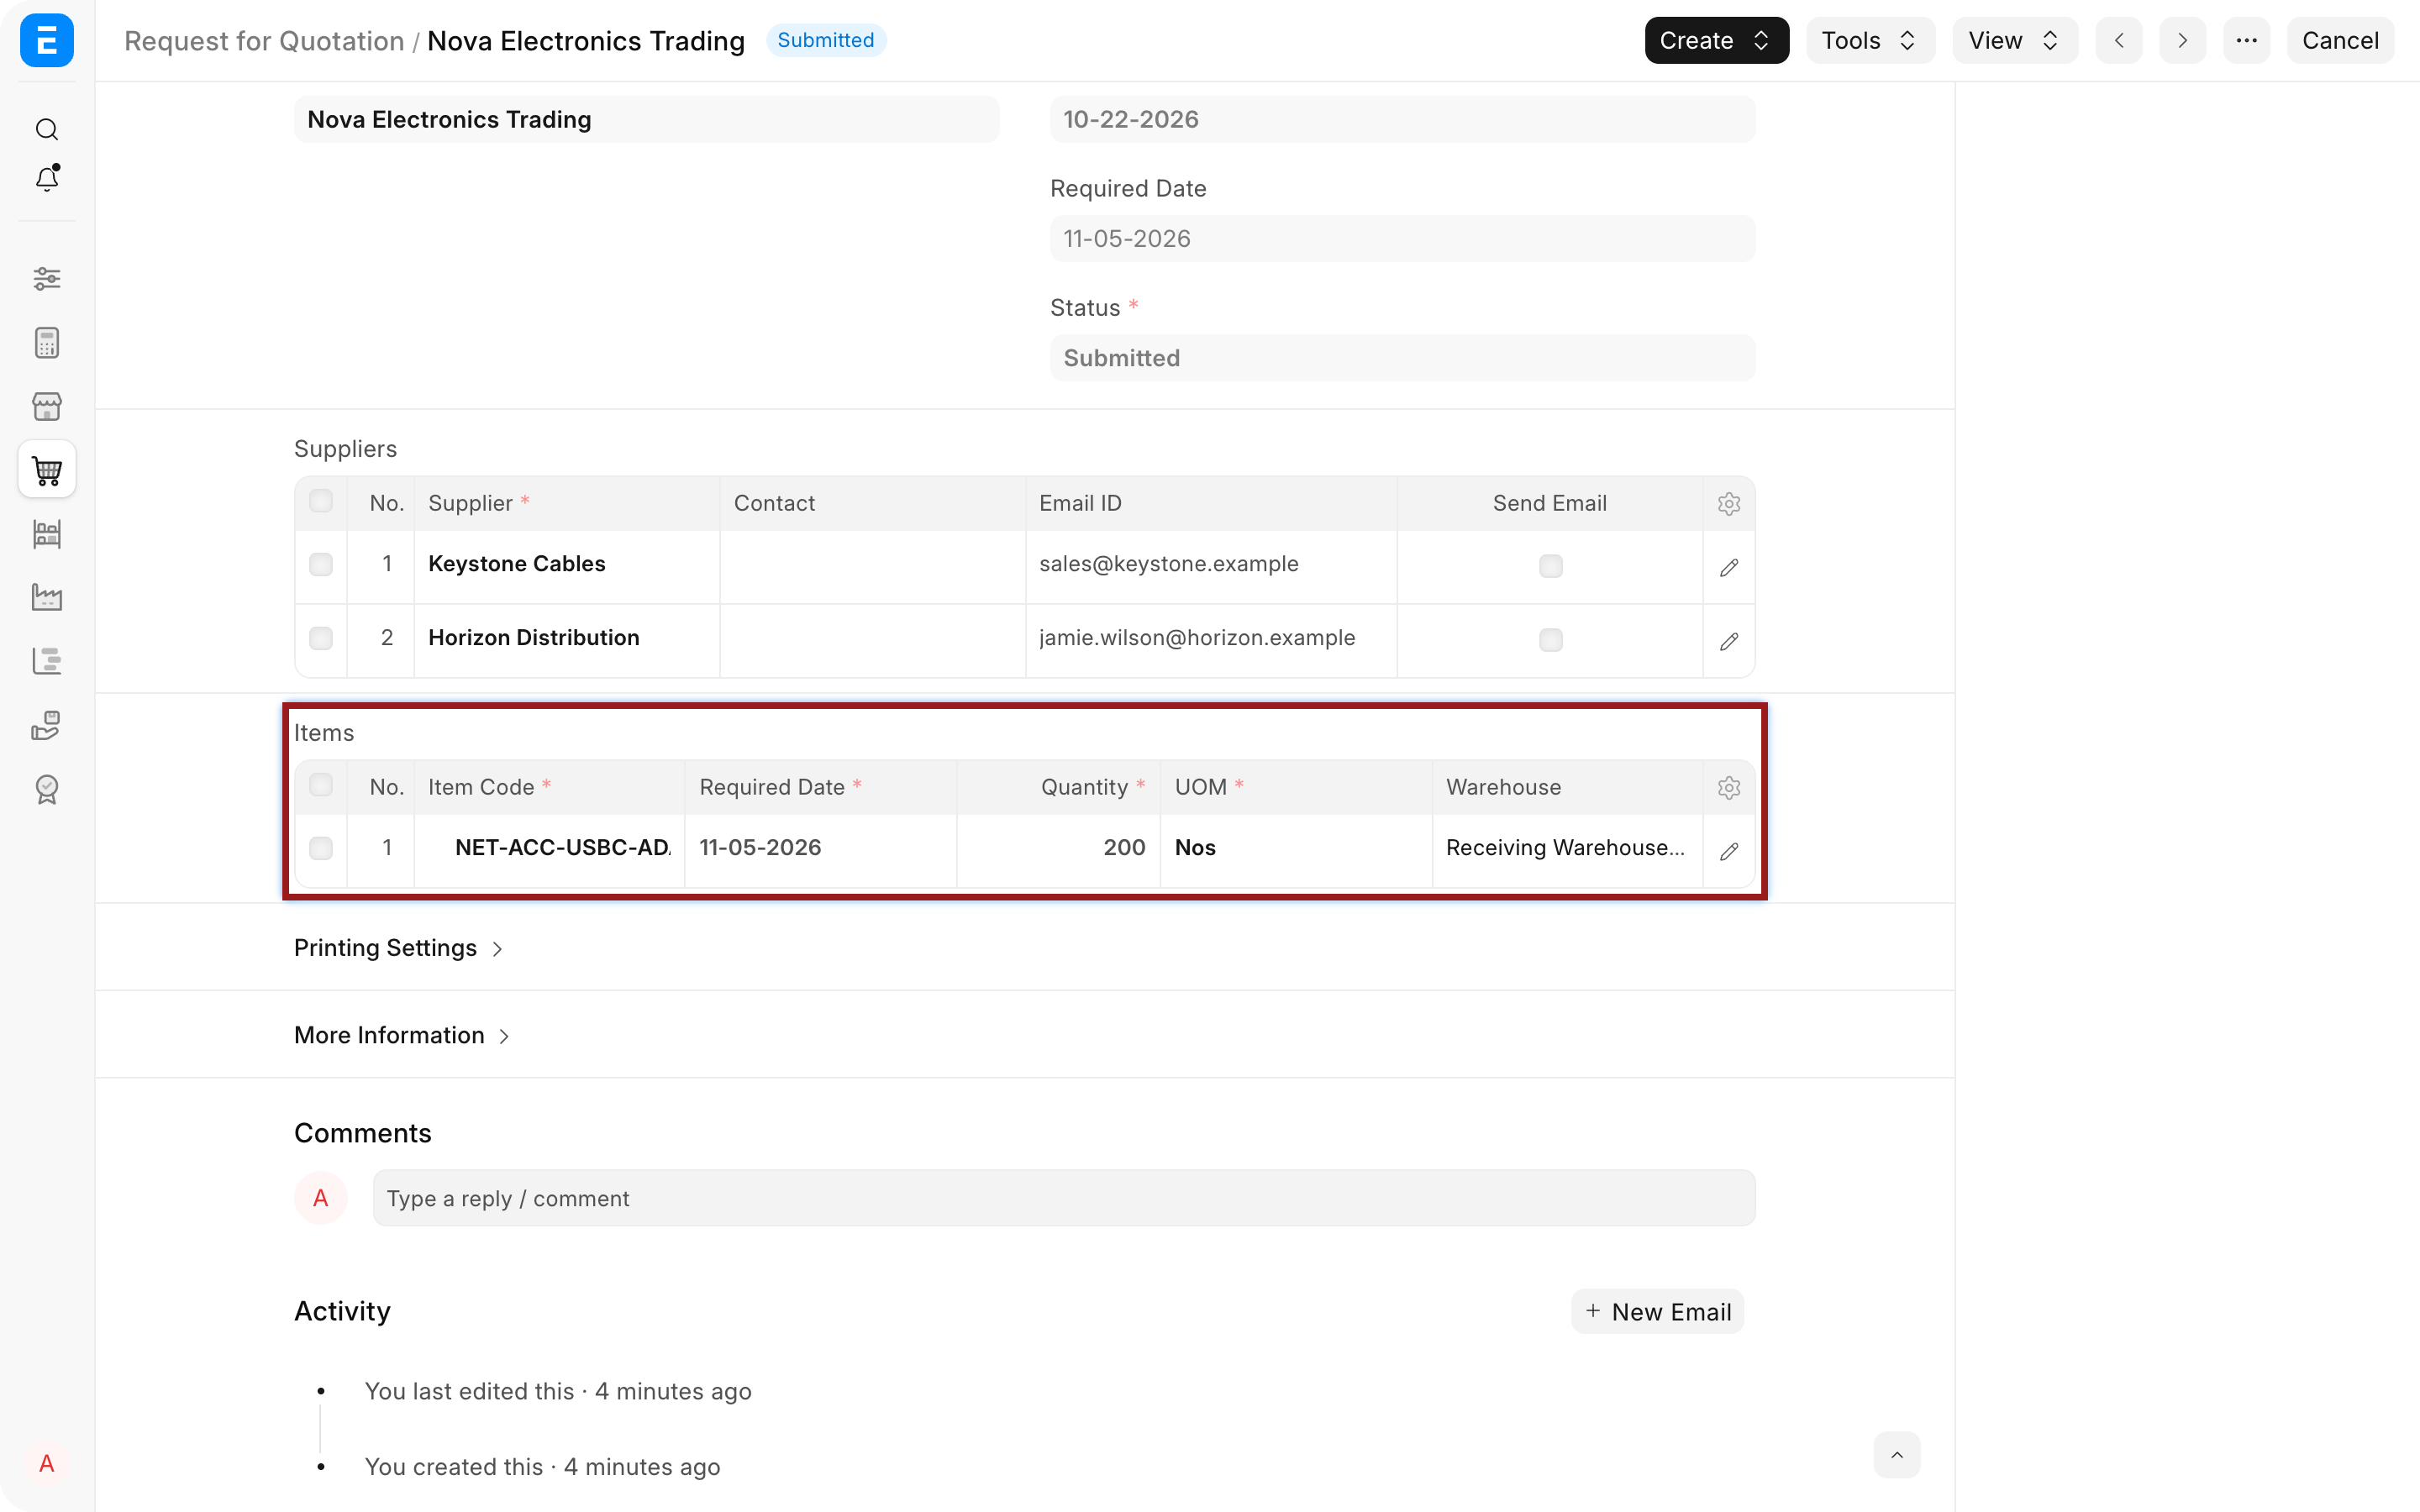Click the ERPNext home logo
Screen dimensions: 2420x1512
tap(46, 40)
